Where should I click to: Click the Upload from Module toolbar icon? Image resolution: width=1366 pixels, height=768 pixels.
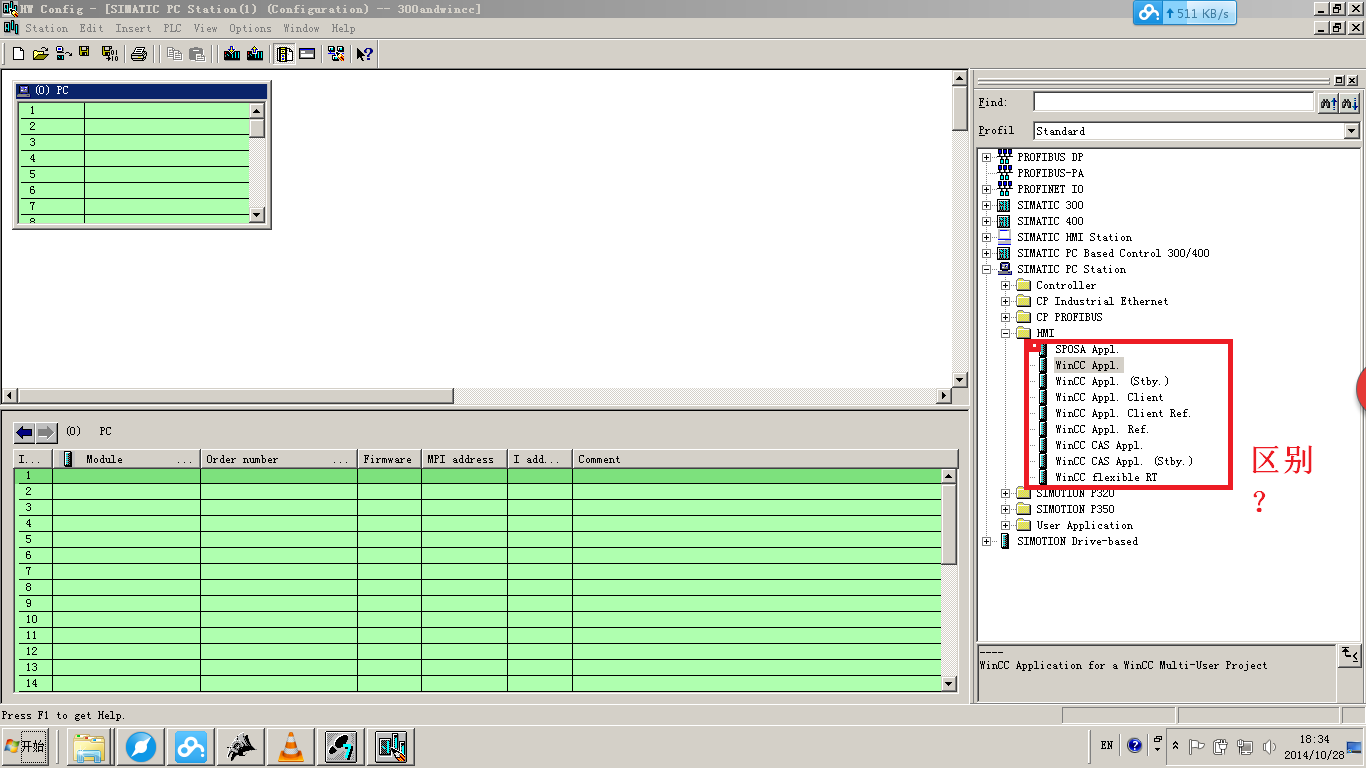254,54
